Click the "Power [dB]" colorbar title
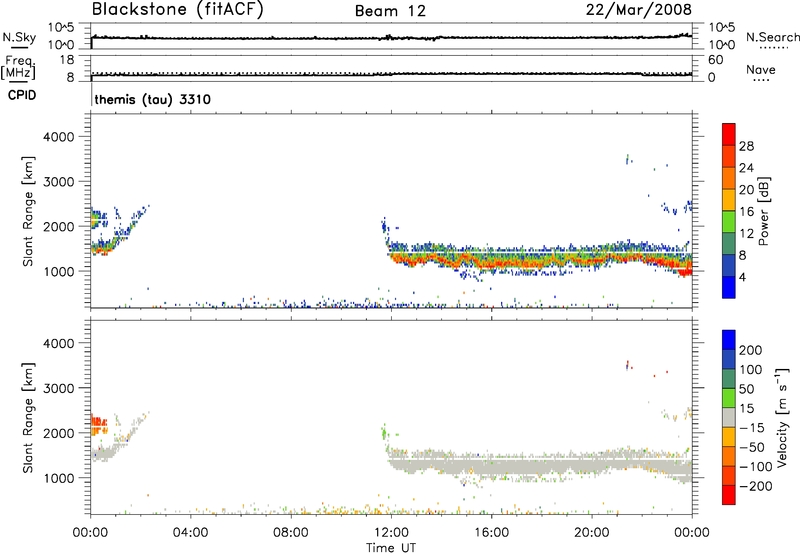The width and height of the screenshot is (800, 554). coord(763,211)
